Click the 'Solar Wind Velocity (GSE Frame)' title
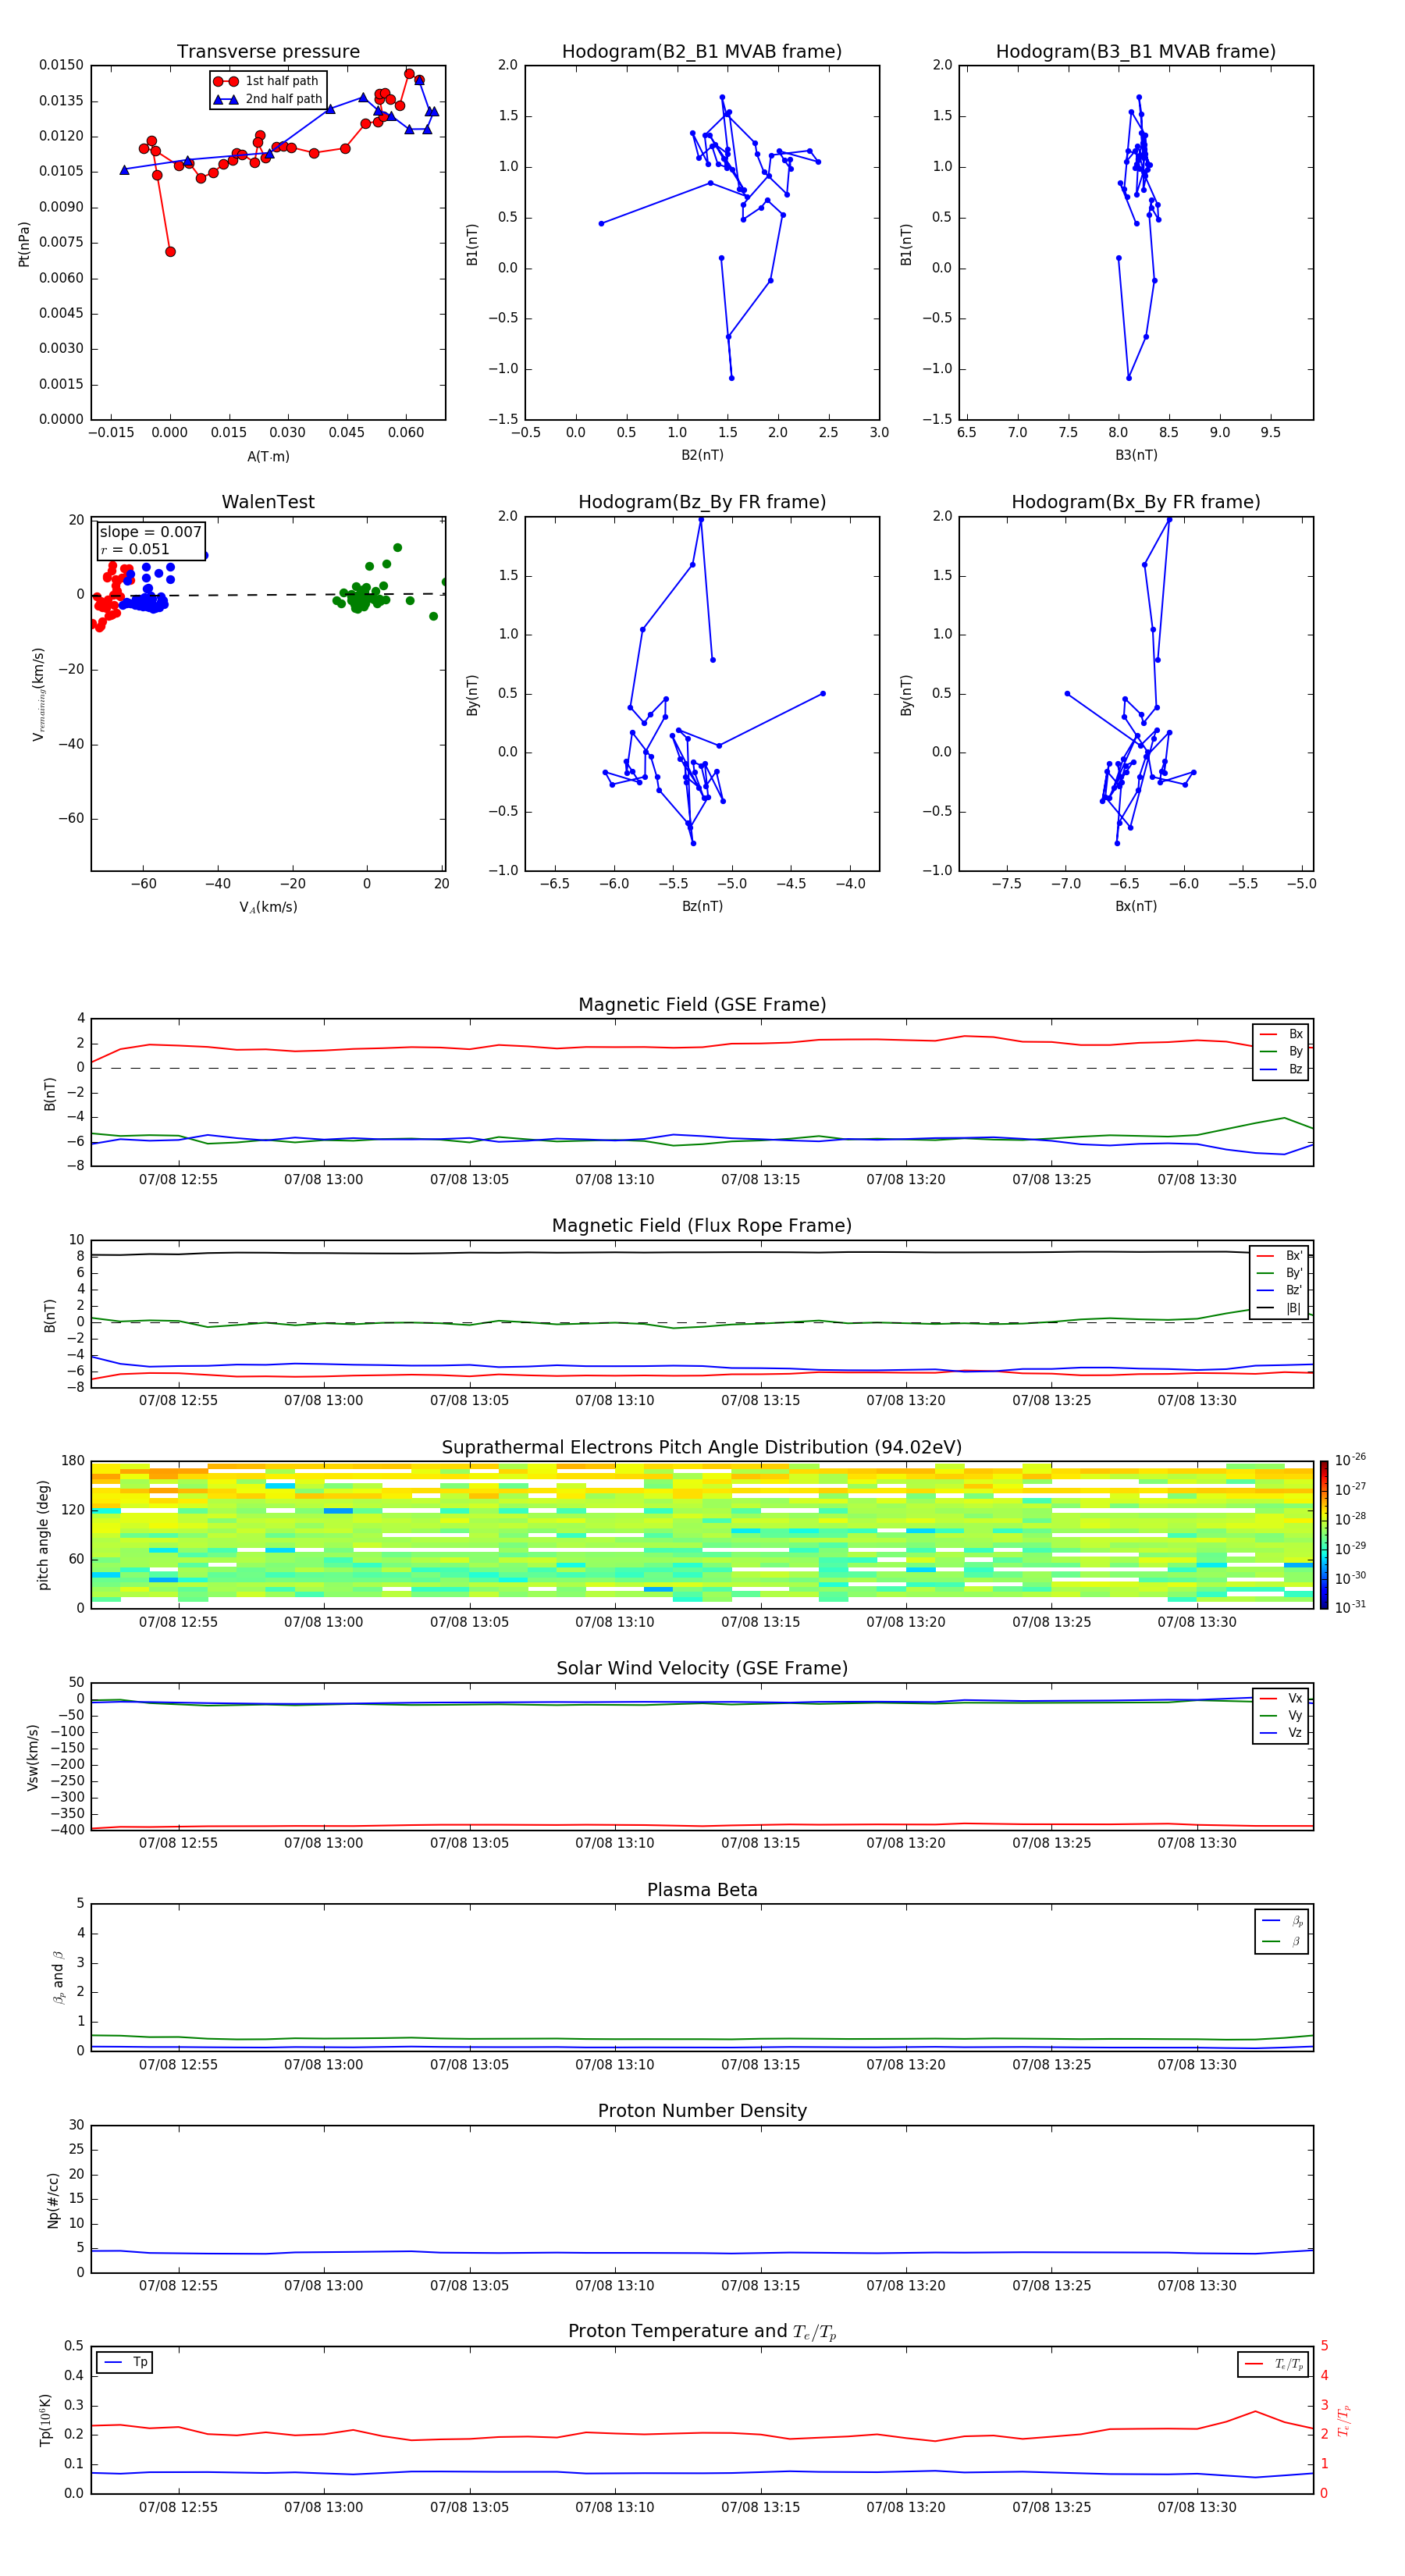Image resolution: width=1405 pixels, height=2576 pixels. (702, 1669)
